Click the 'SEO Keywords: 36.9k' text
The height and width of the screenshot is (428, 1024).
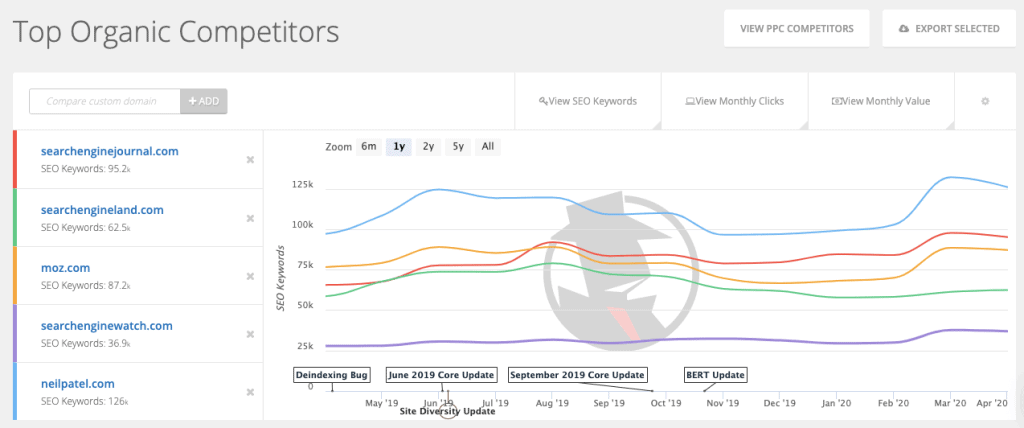(x=86, y=344)
